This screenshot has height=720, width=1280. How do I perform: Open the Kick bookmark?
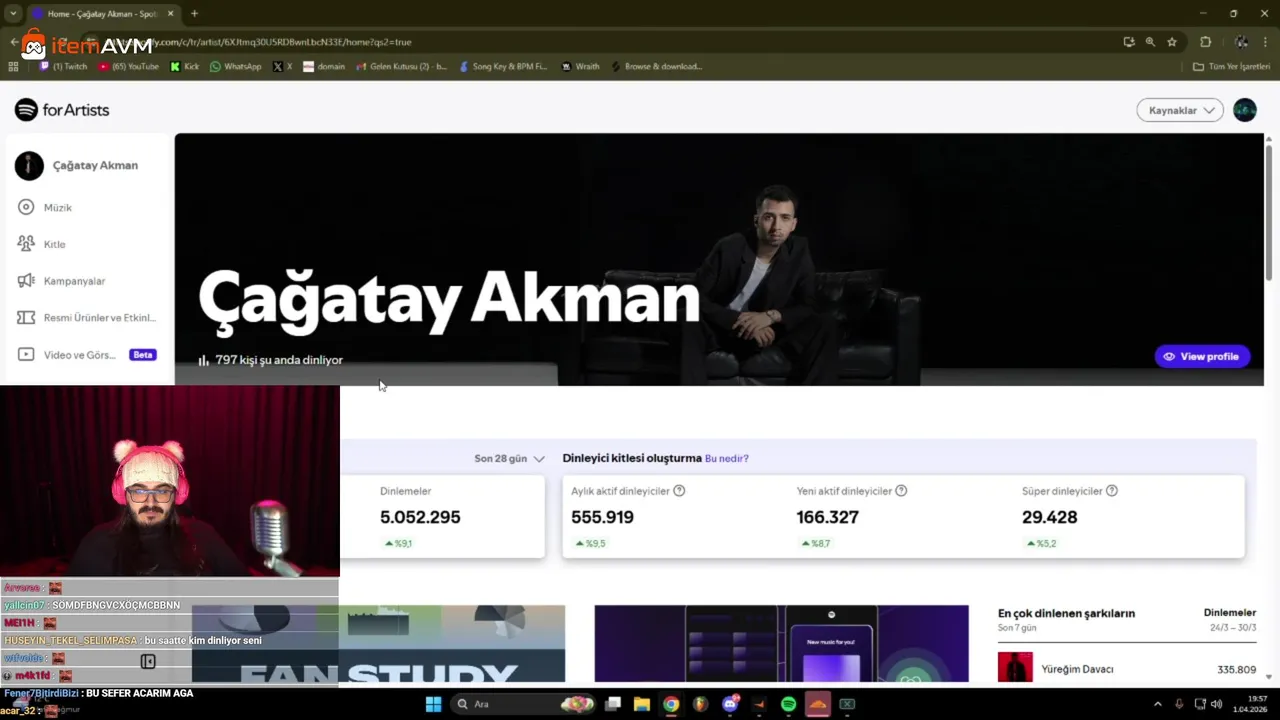(185, 67)
